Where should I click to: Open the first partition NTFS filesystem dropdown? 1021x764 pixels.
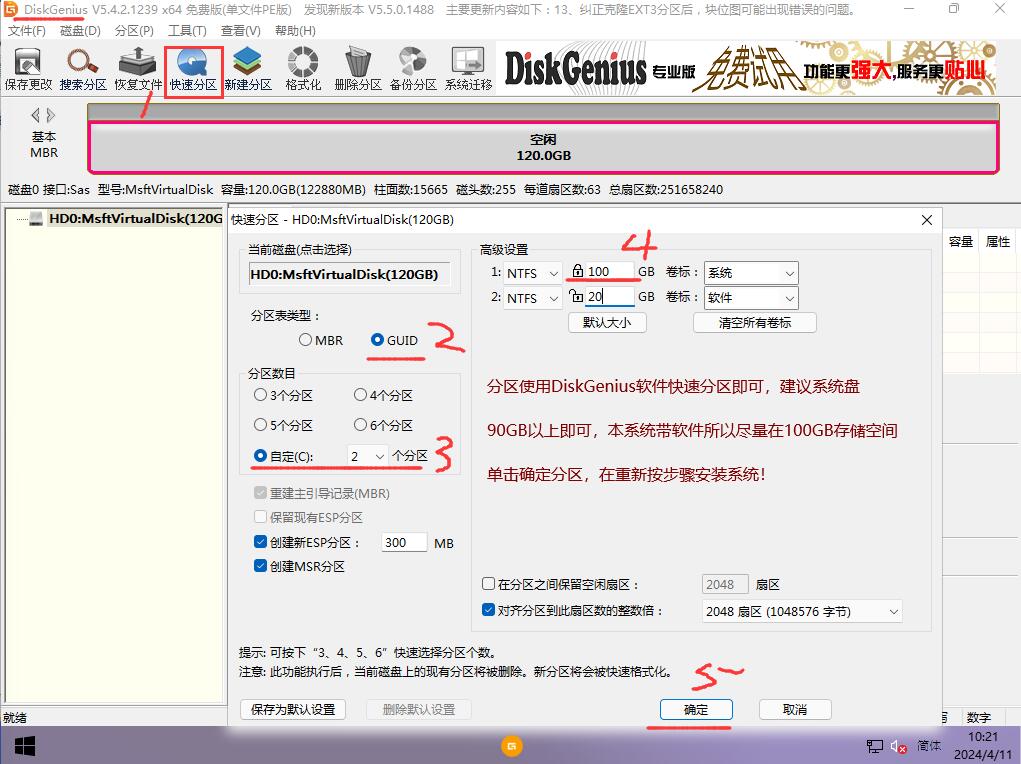tap(532, 273)
